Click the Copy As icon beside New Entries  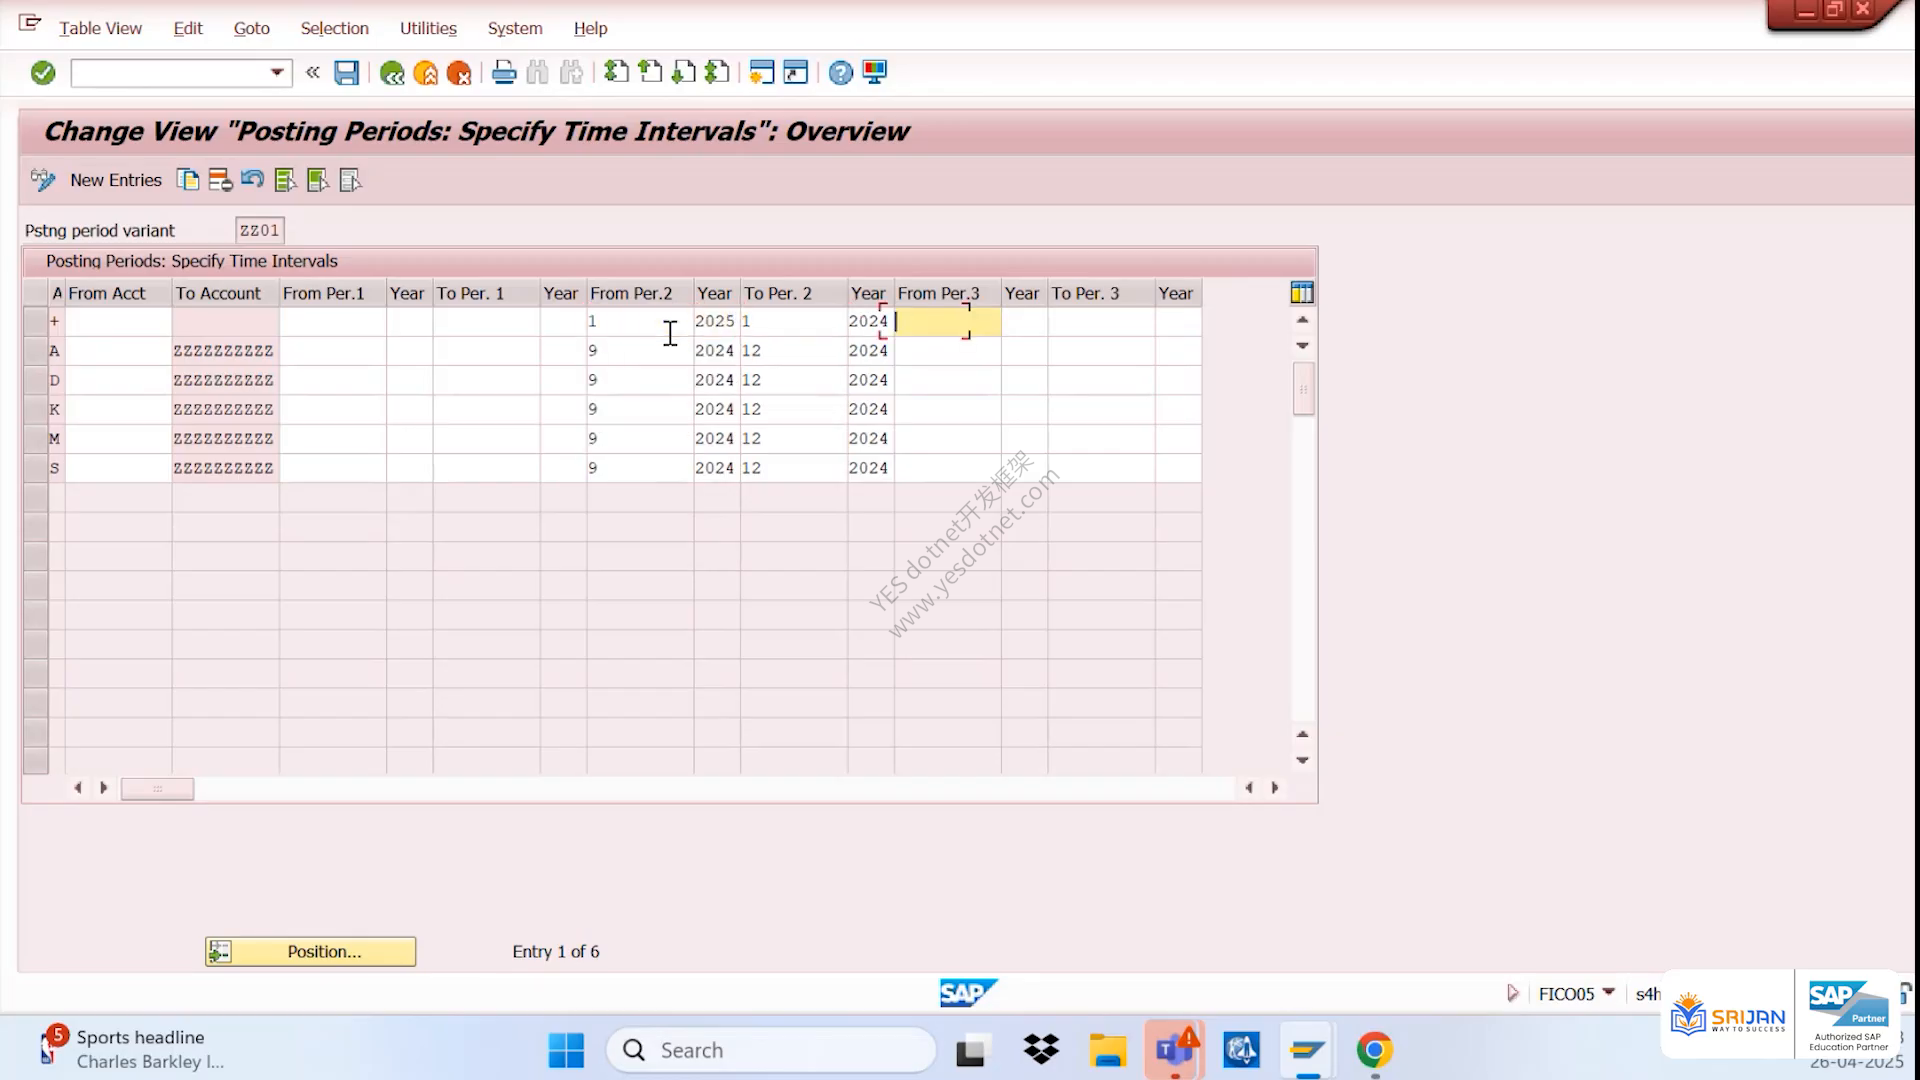(187, 180)
